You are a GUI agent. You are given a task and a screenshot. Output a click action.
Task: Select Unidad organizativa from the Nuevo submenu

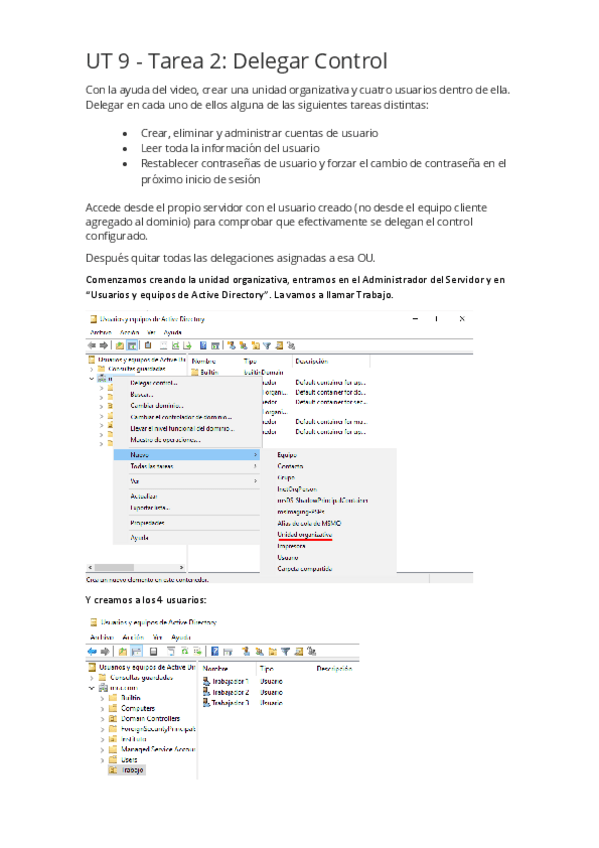click(304, 534)
